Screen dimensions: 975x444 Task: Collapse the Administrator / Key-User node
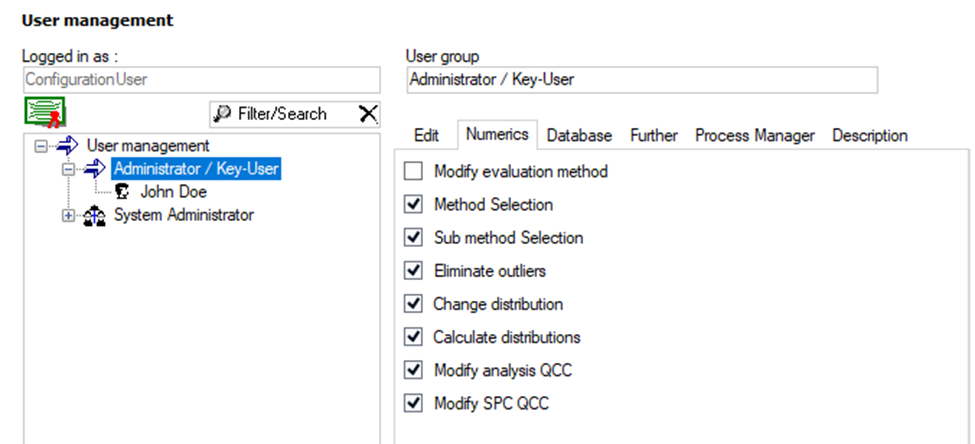(68, 169)
